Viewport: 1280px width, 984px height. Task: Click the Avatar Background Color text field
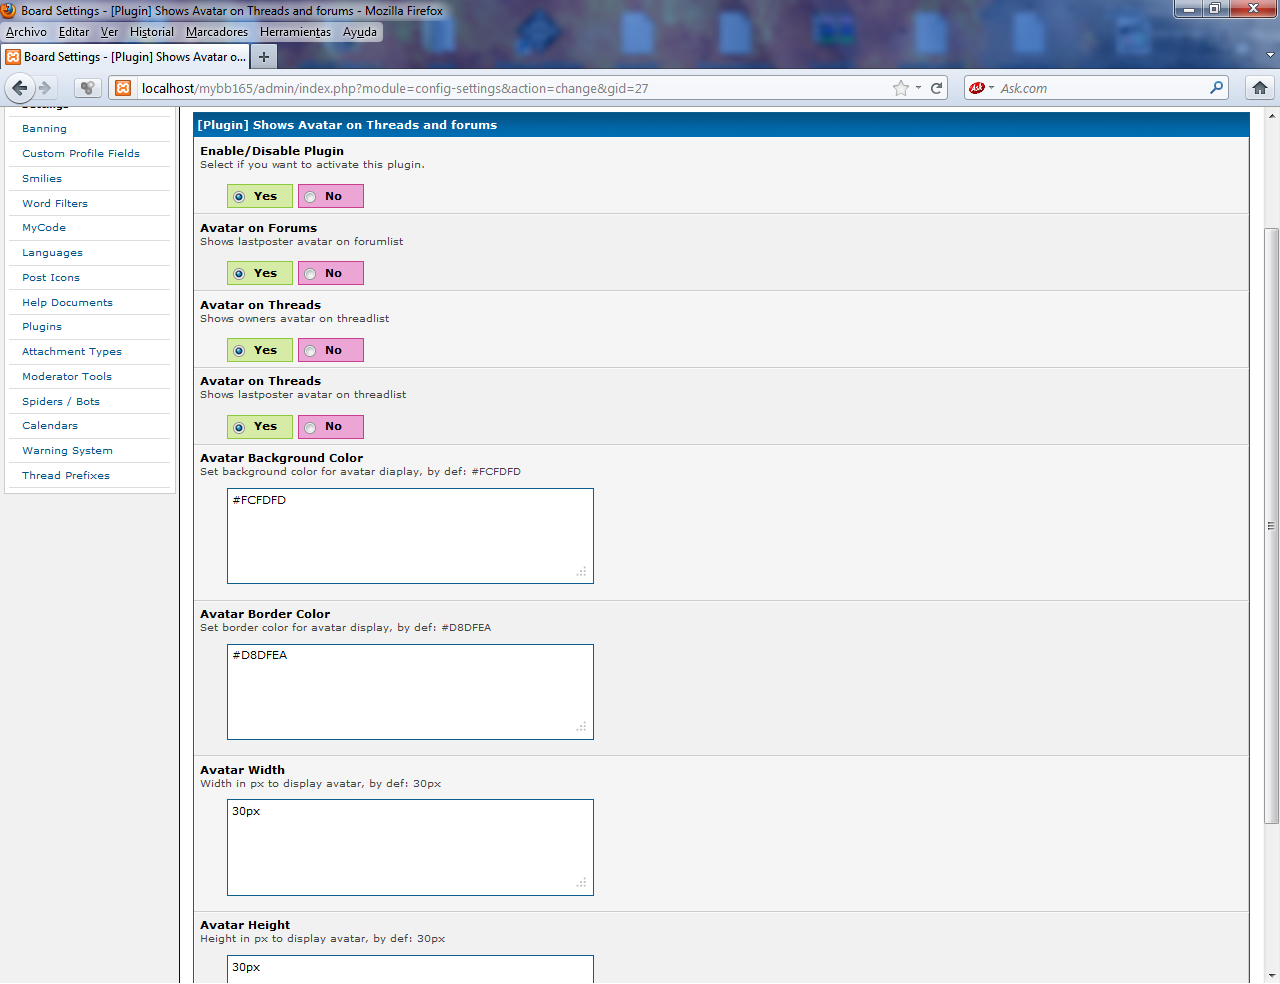pos(410,536)
